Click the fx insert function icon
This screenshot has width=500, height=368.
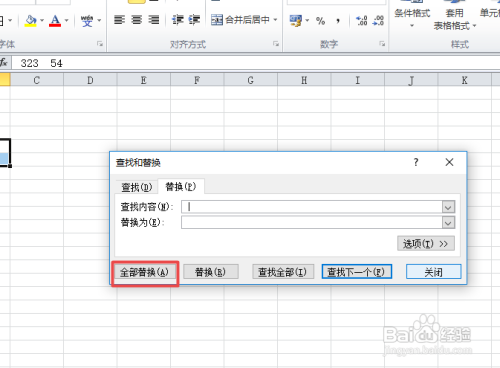[4, 63]
